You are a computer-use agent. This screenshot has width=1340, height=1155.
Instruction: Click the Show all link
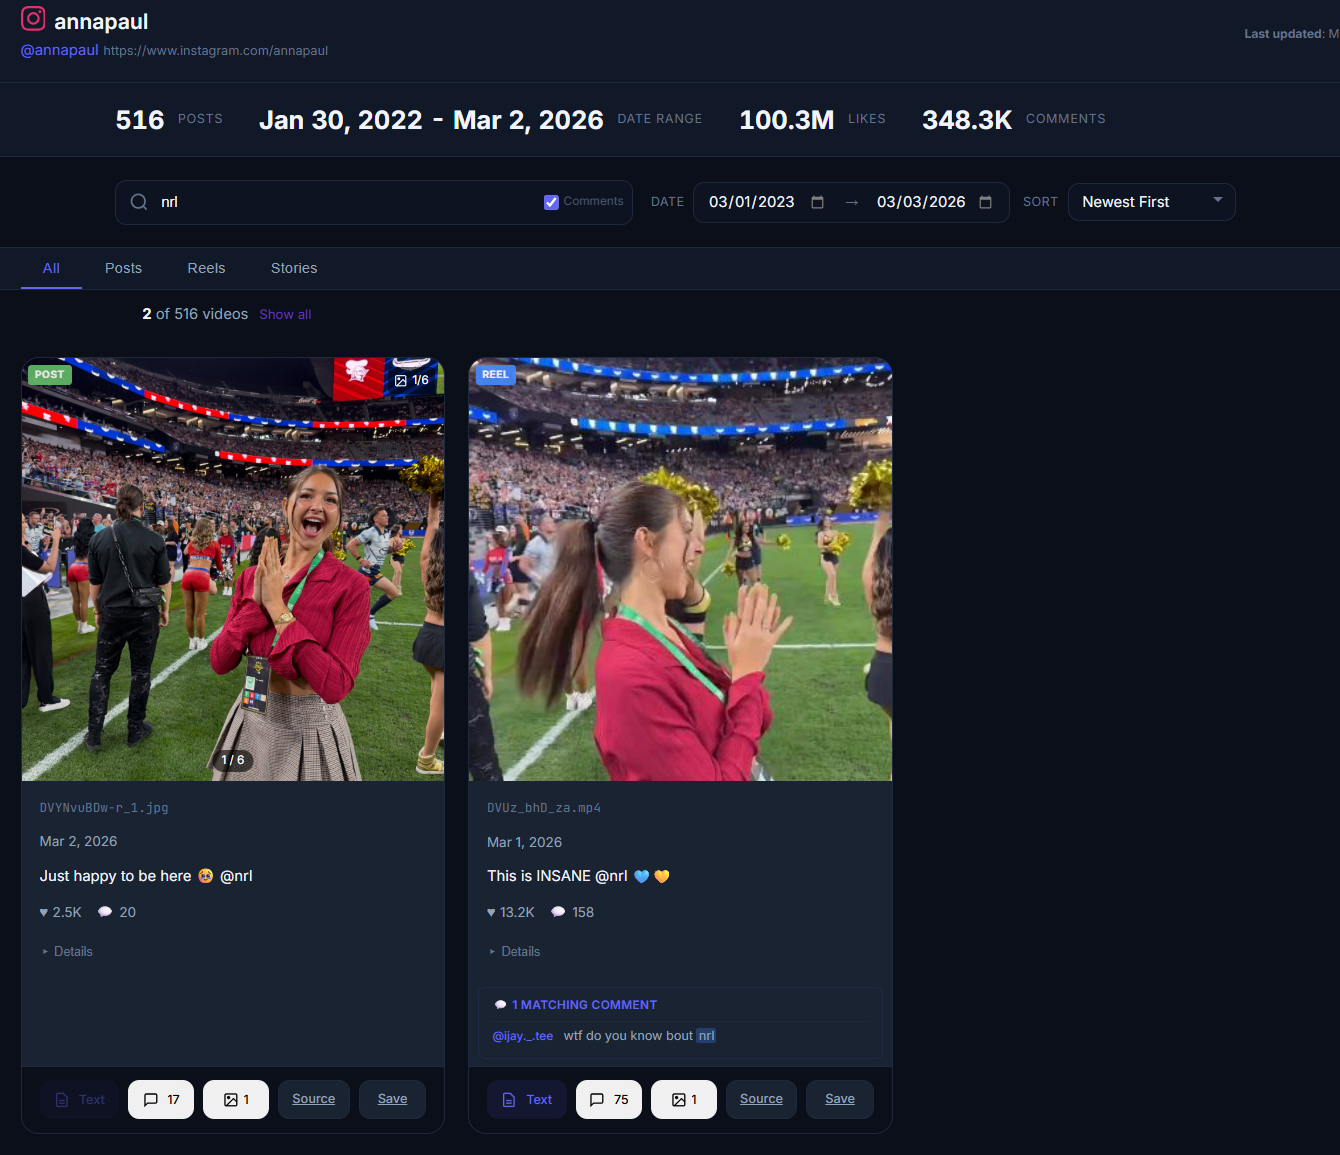click(285, 314)
